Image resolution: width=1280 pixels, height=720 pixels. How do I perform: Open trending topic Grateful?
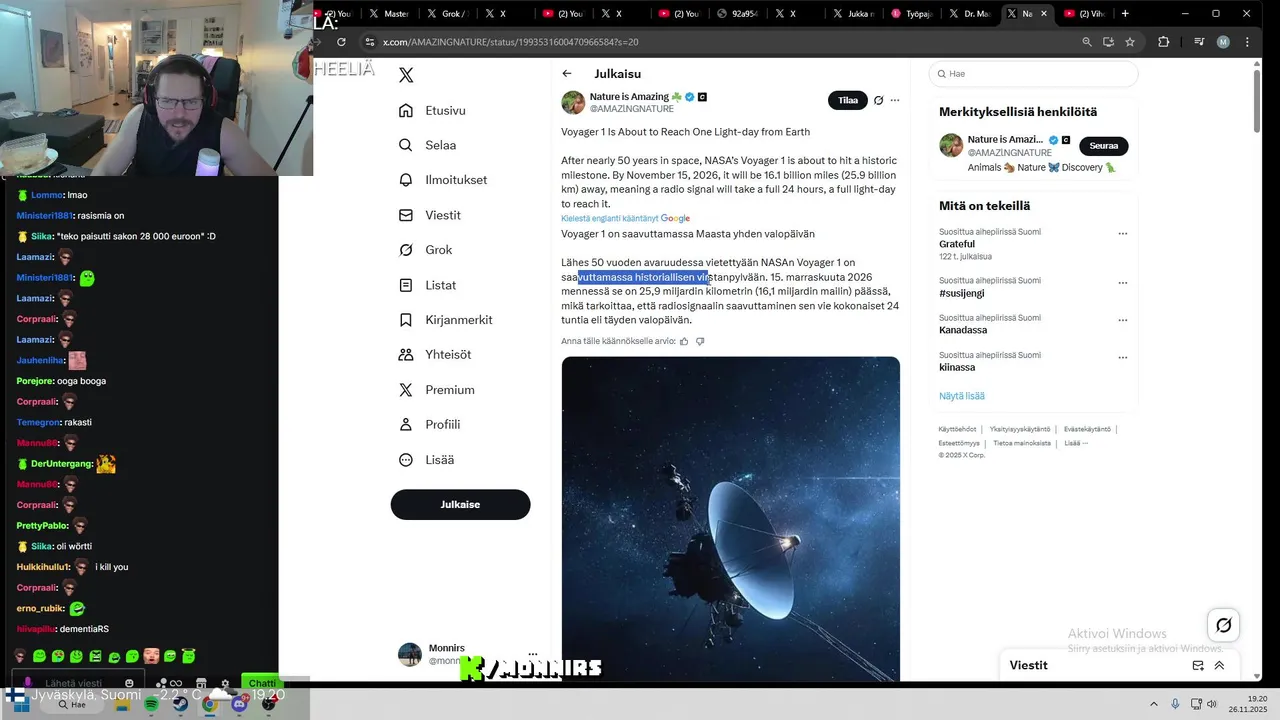(x=957, y=244)
